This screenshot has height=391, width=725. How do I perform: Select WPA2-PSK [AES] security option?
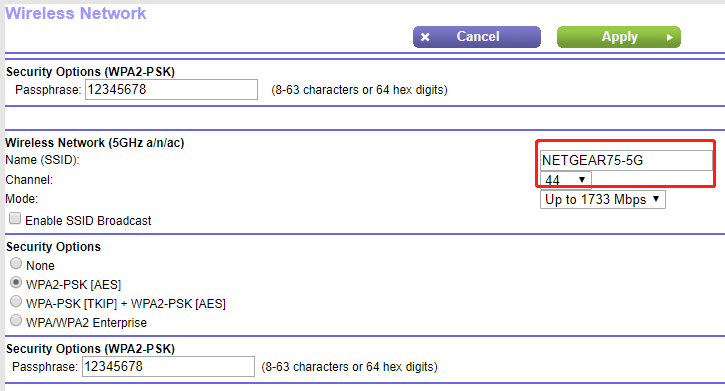coord(16,282)
